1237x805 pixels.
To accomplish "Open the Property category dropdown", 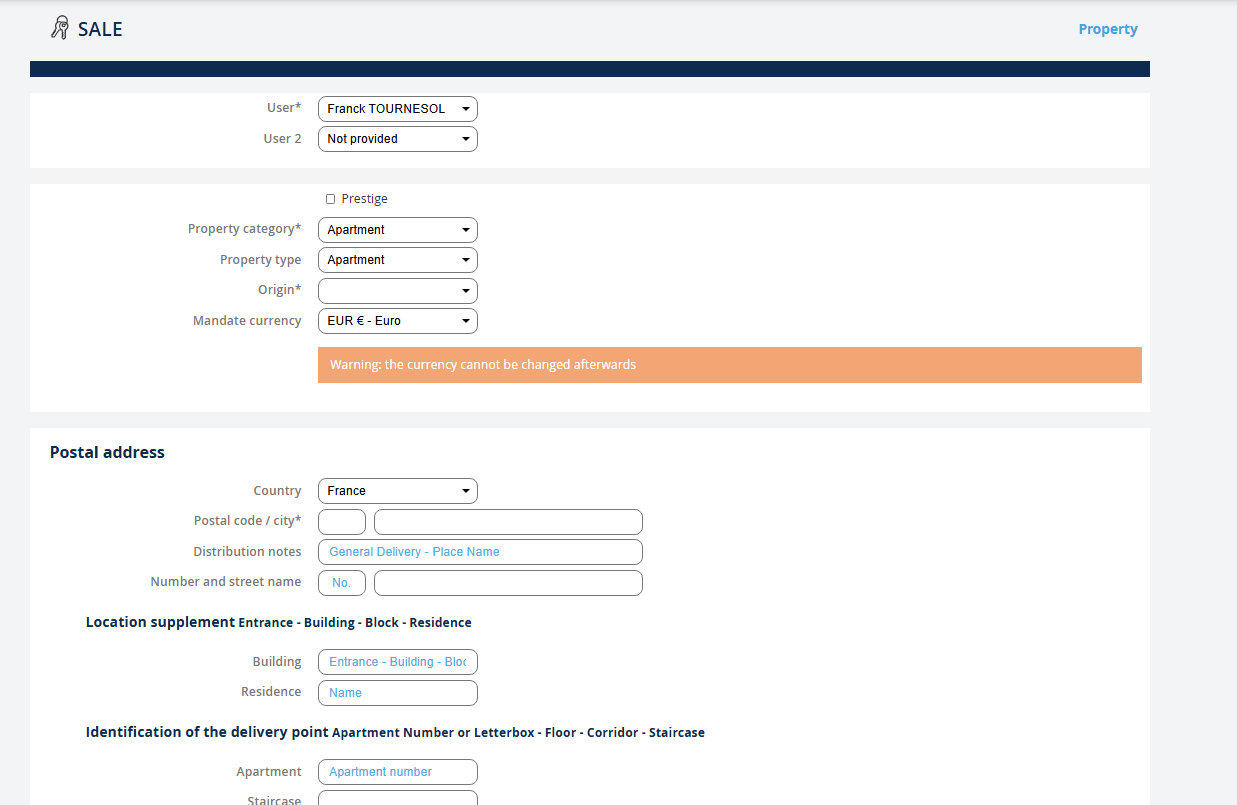I will pyautogui.click(x=397, y=230).
